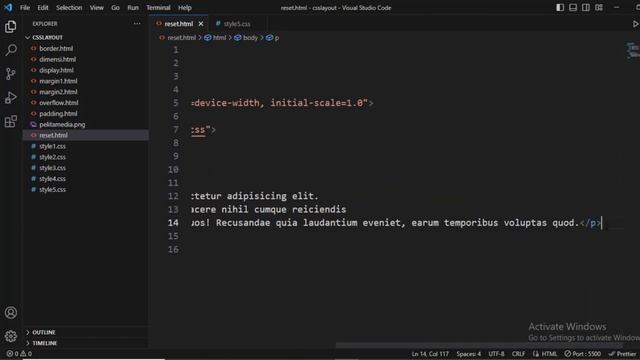Click the minimap at editor right edge
The width and height of the screenshot is (640, 360).
pos(633,51)
